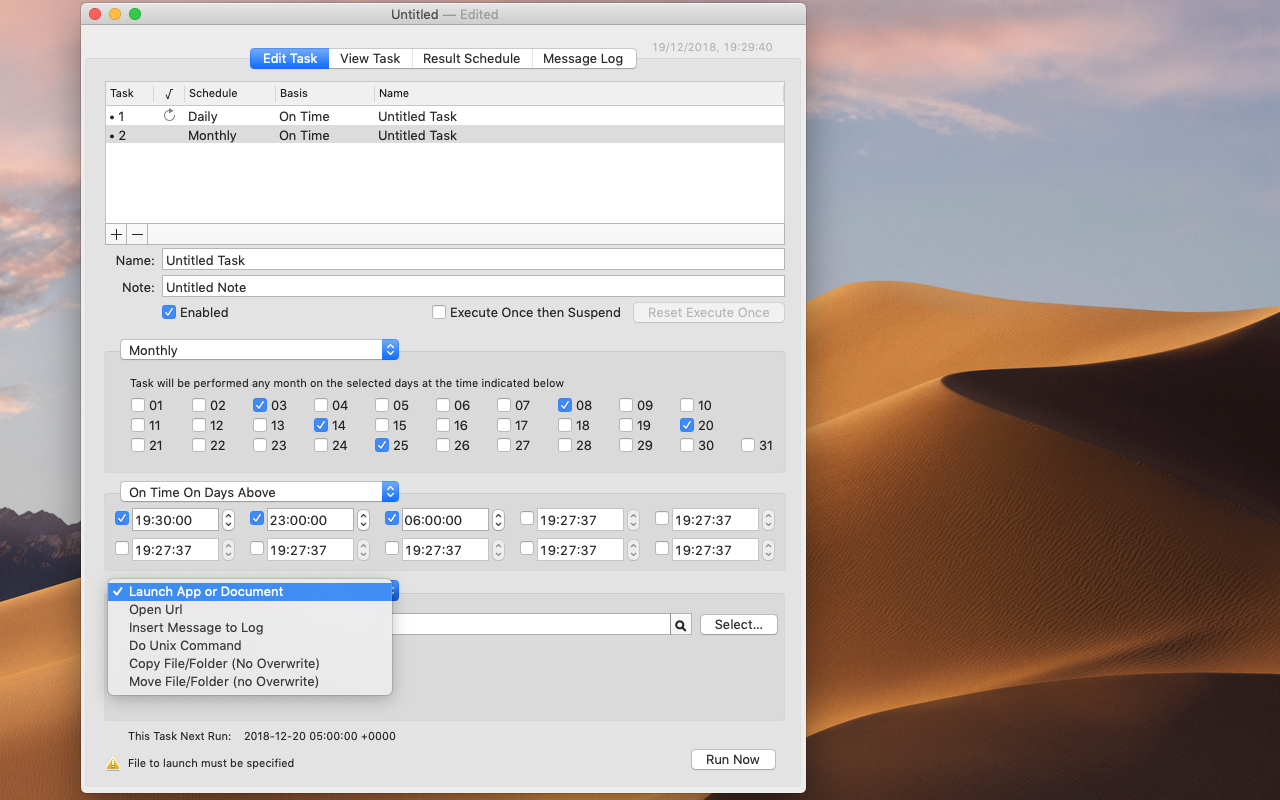
Task: Select Launch App or Document option
Action: click(250, 591)
